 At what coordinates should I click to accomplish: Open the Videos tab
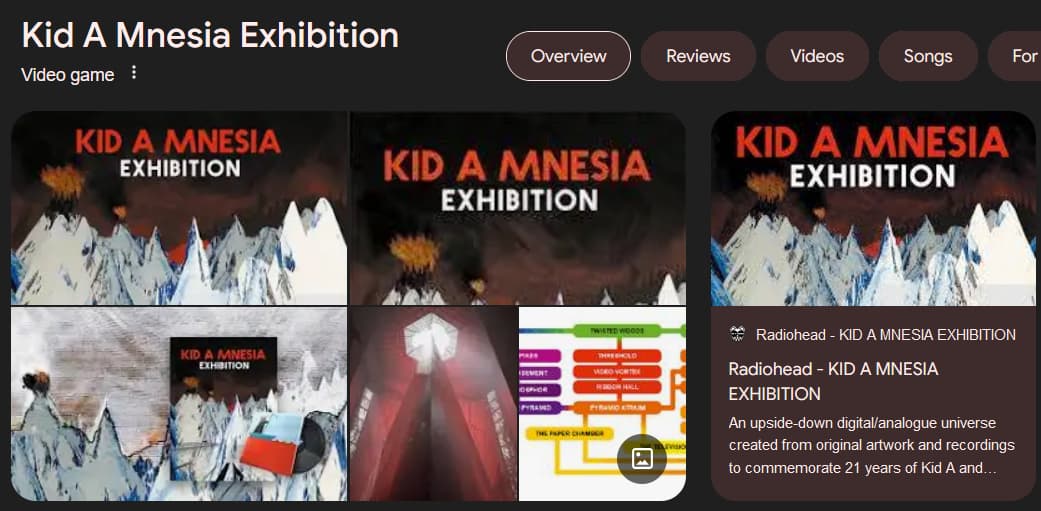coord(817,56)
